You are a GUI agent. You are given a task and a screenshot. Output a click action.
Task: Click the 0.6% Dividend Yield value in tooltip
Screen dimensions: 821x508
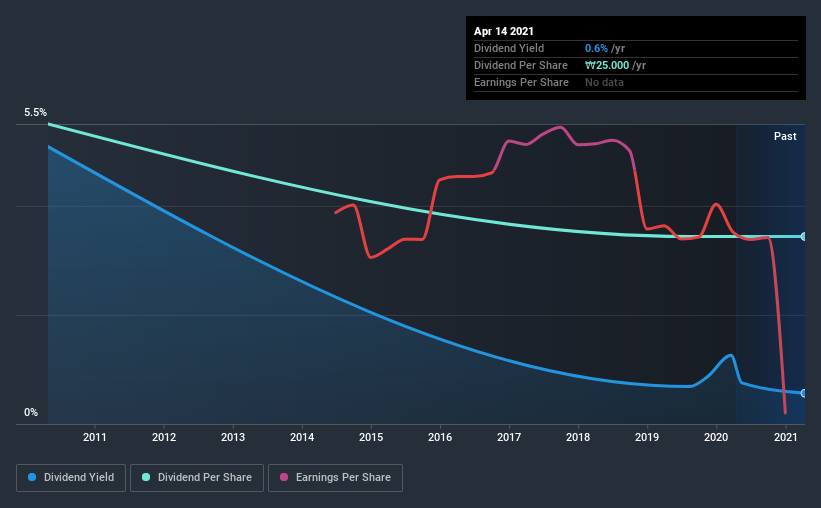coord(596,48)
